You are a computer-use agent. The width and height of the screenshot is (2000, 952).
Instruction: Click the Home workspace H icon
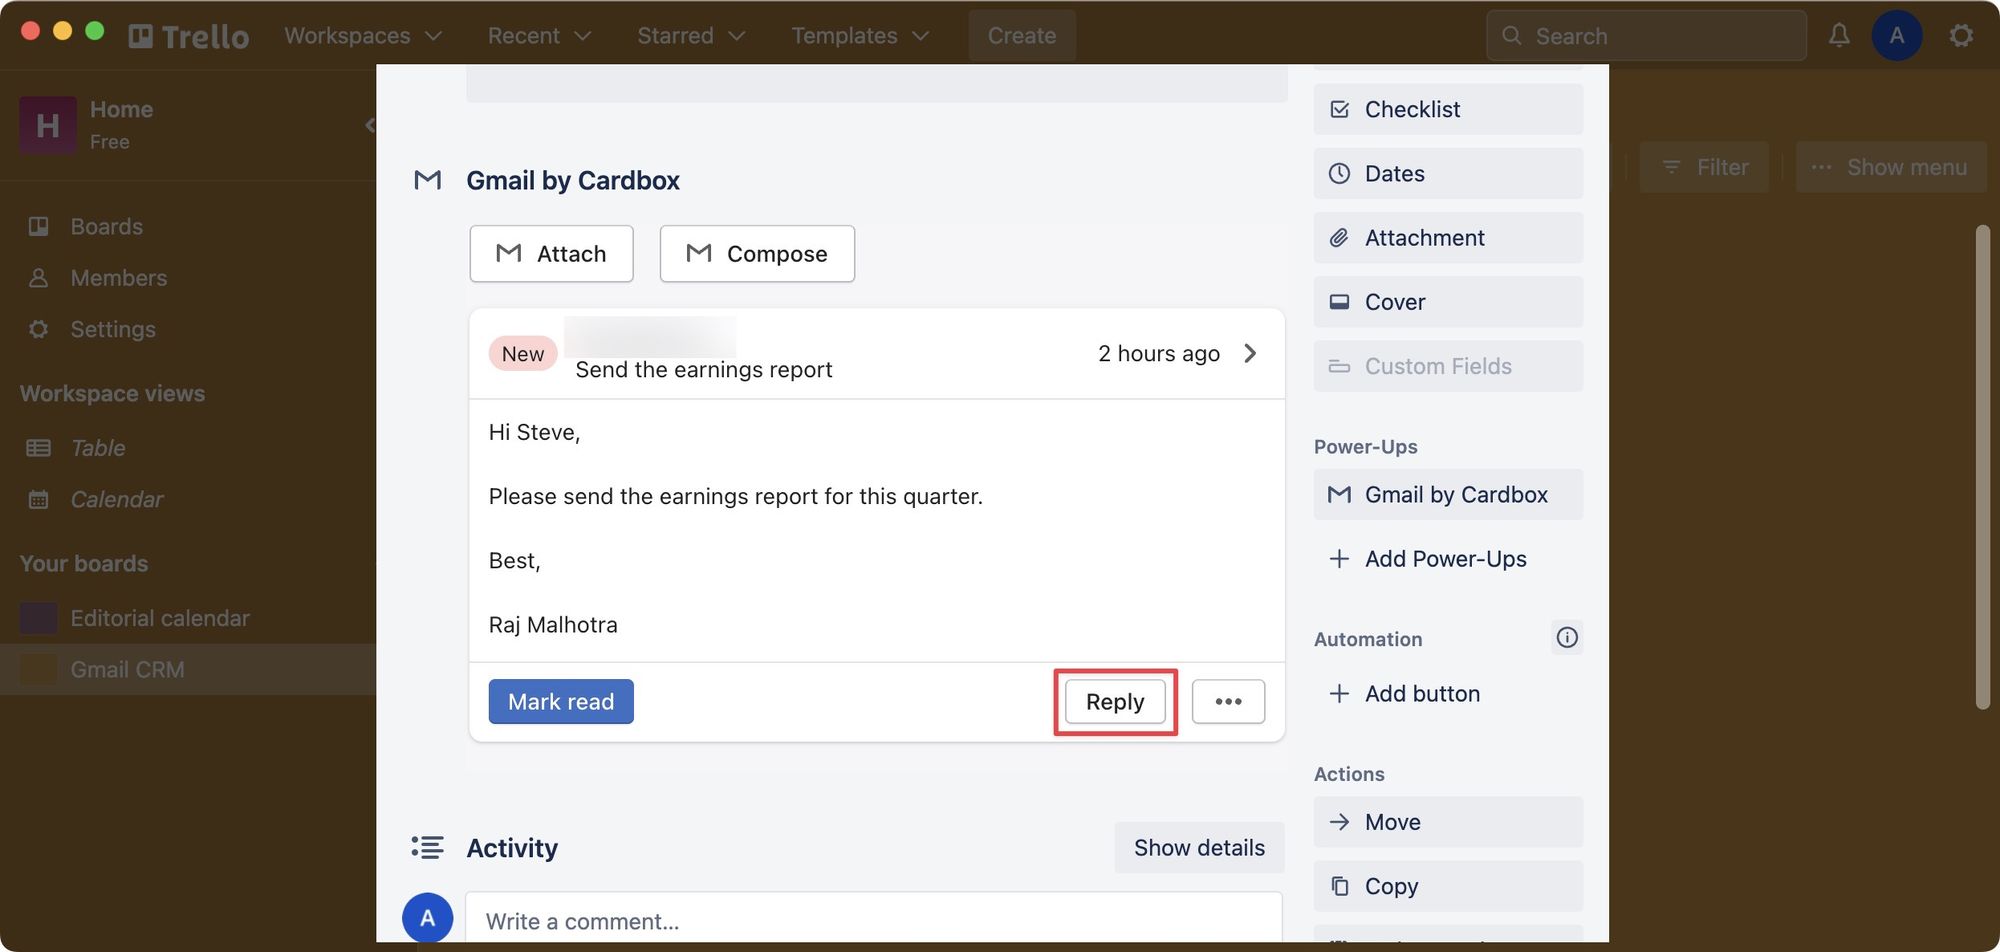click(x=47, y=125)
